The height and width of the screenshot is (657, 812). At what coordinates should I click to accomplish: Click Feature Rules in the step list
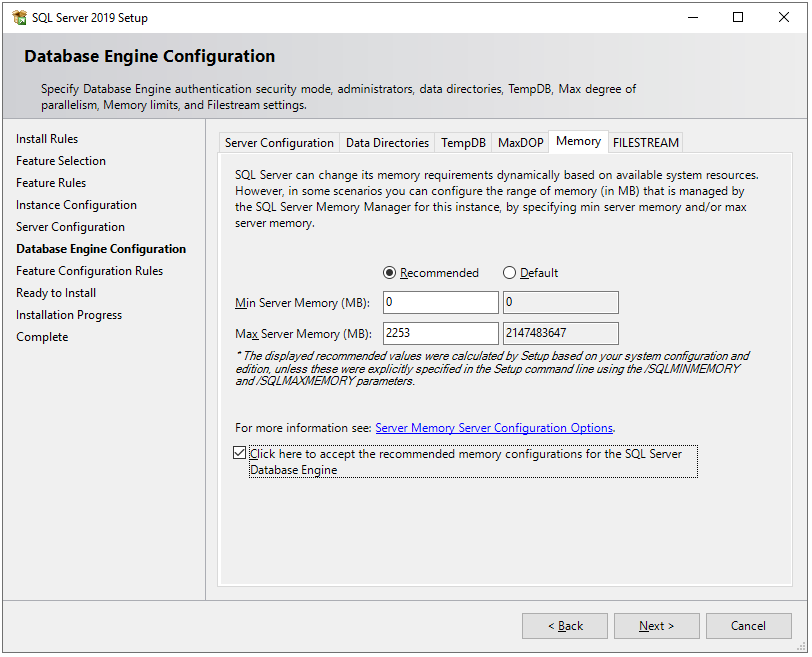pyautogui.click(x=51, y=183)
